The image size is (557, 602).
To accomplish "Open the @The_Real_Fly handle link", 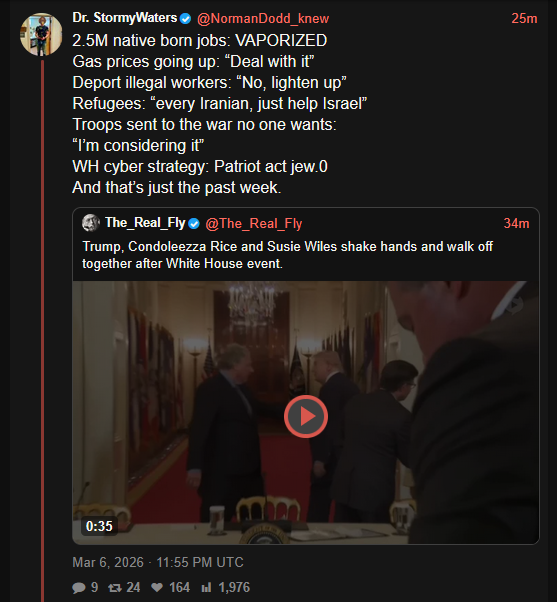I will coord(254,223).
